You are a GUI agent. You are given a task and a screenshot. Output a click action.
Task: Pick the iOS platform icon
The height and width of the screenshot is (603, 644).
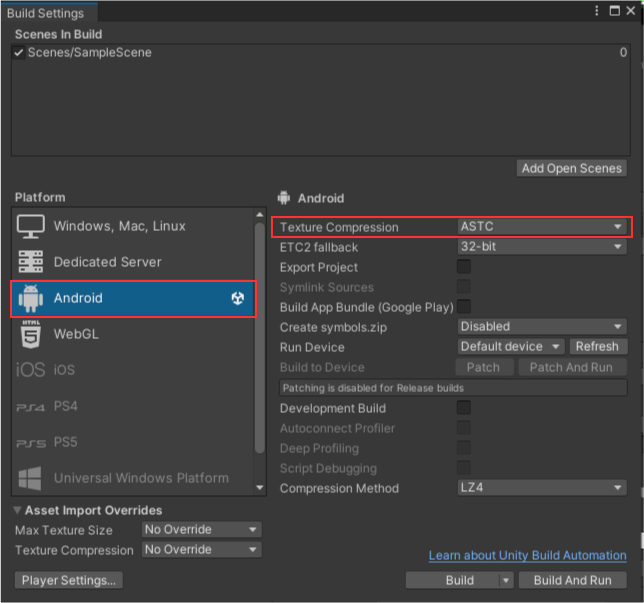(x=30, y=370)
